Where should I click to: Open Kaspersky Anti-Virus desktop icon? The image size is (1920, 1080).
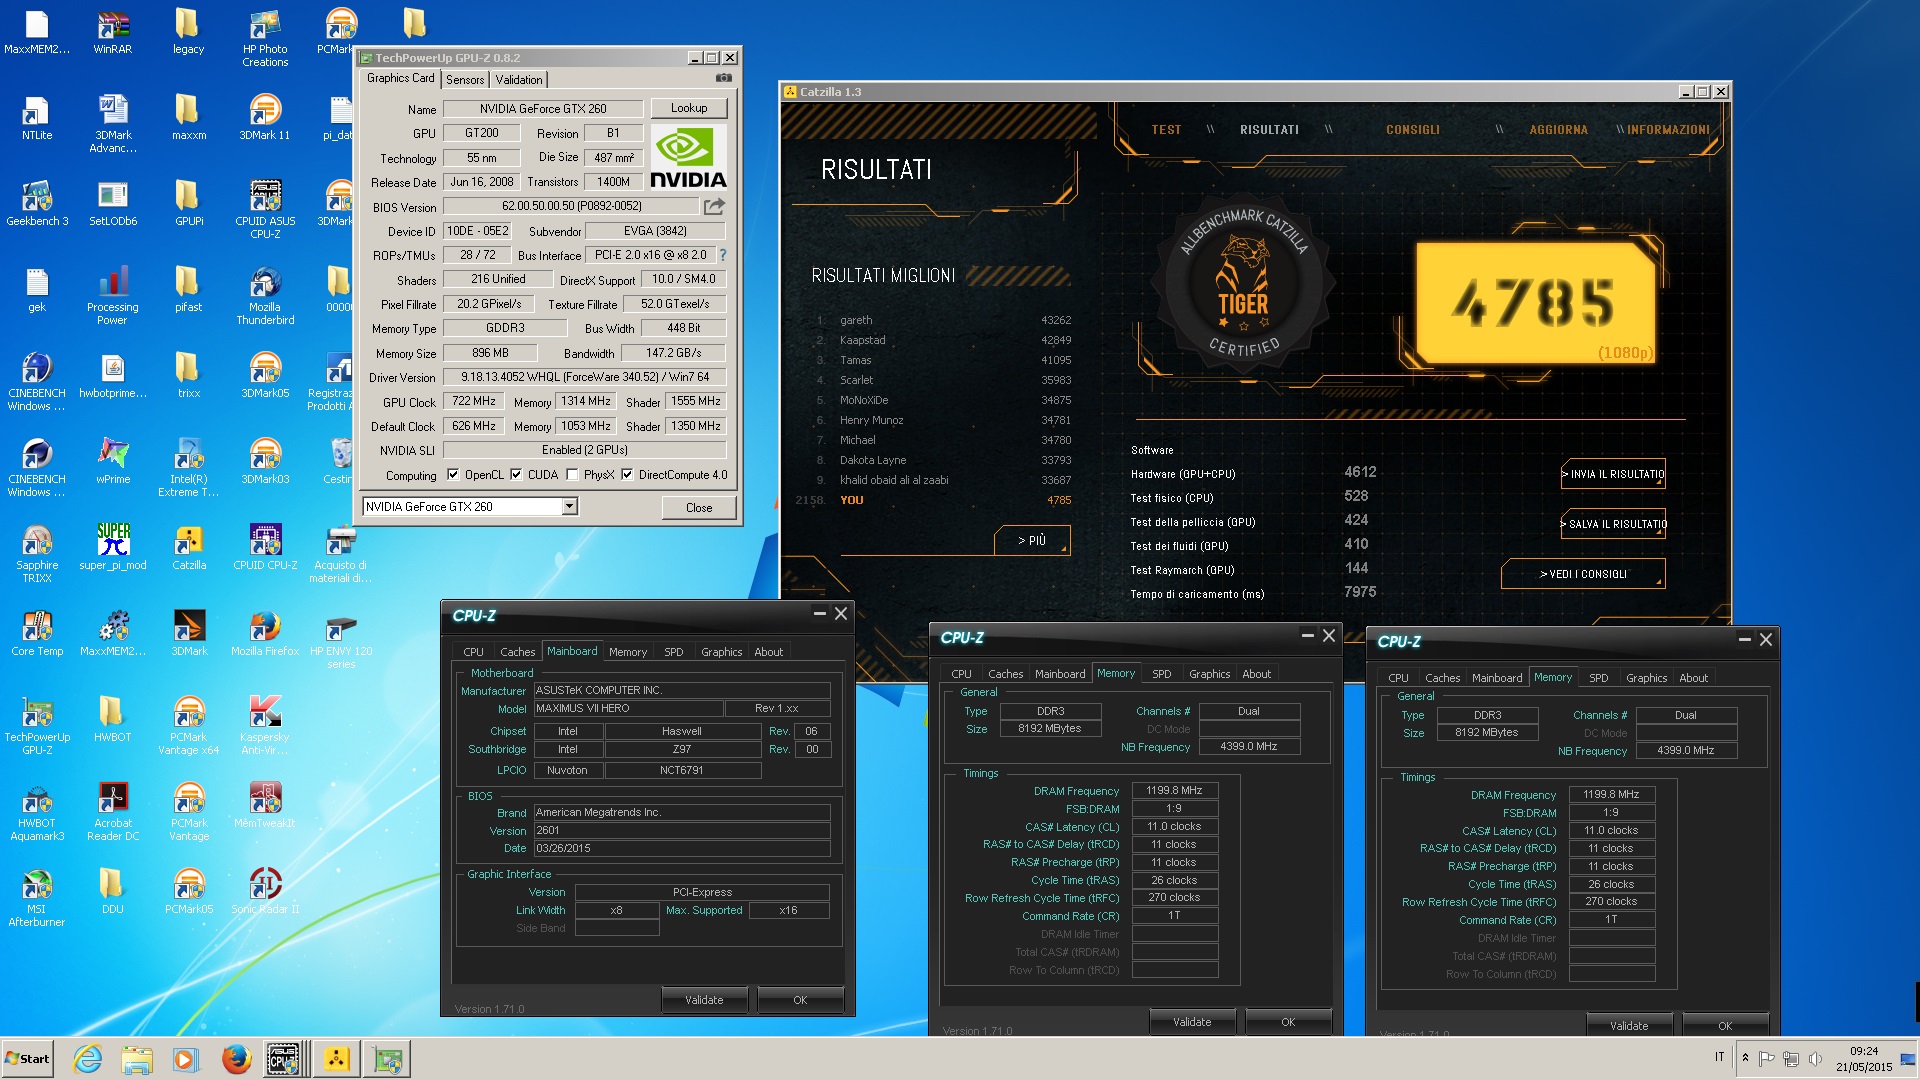pos(265,726)
